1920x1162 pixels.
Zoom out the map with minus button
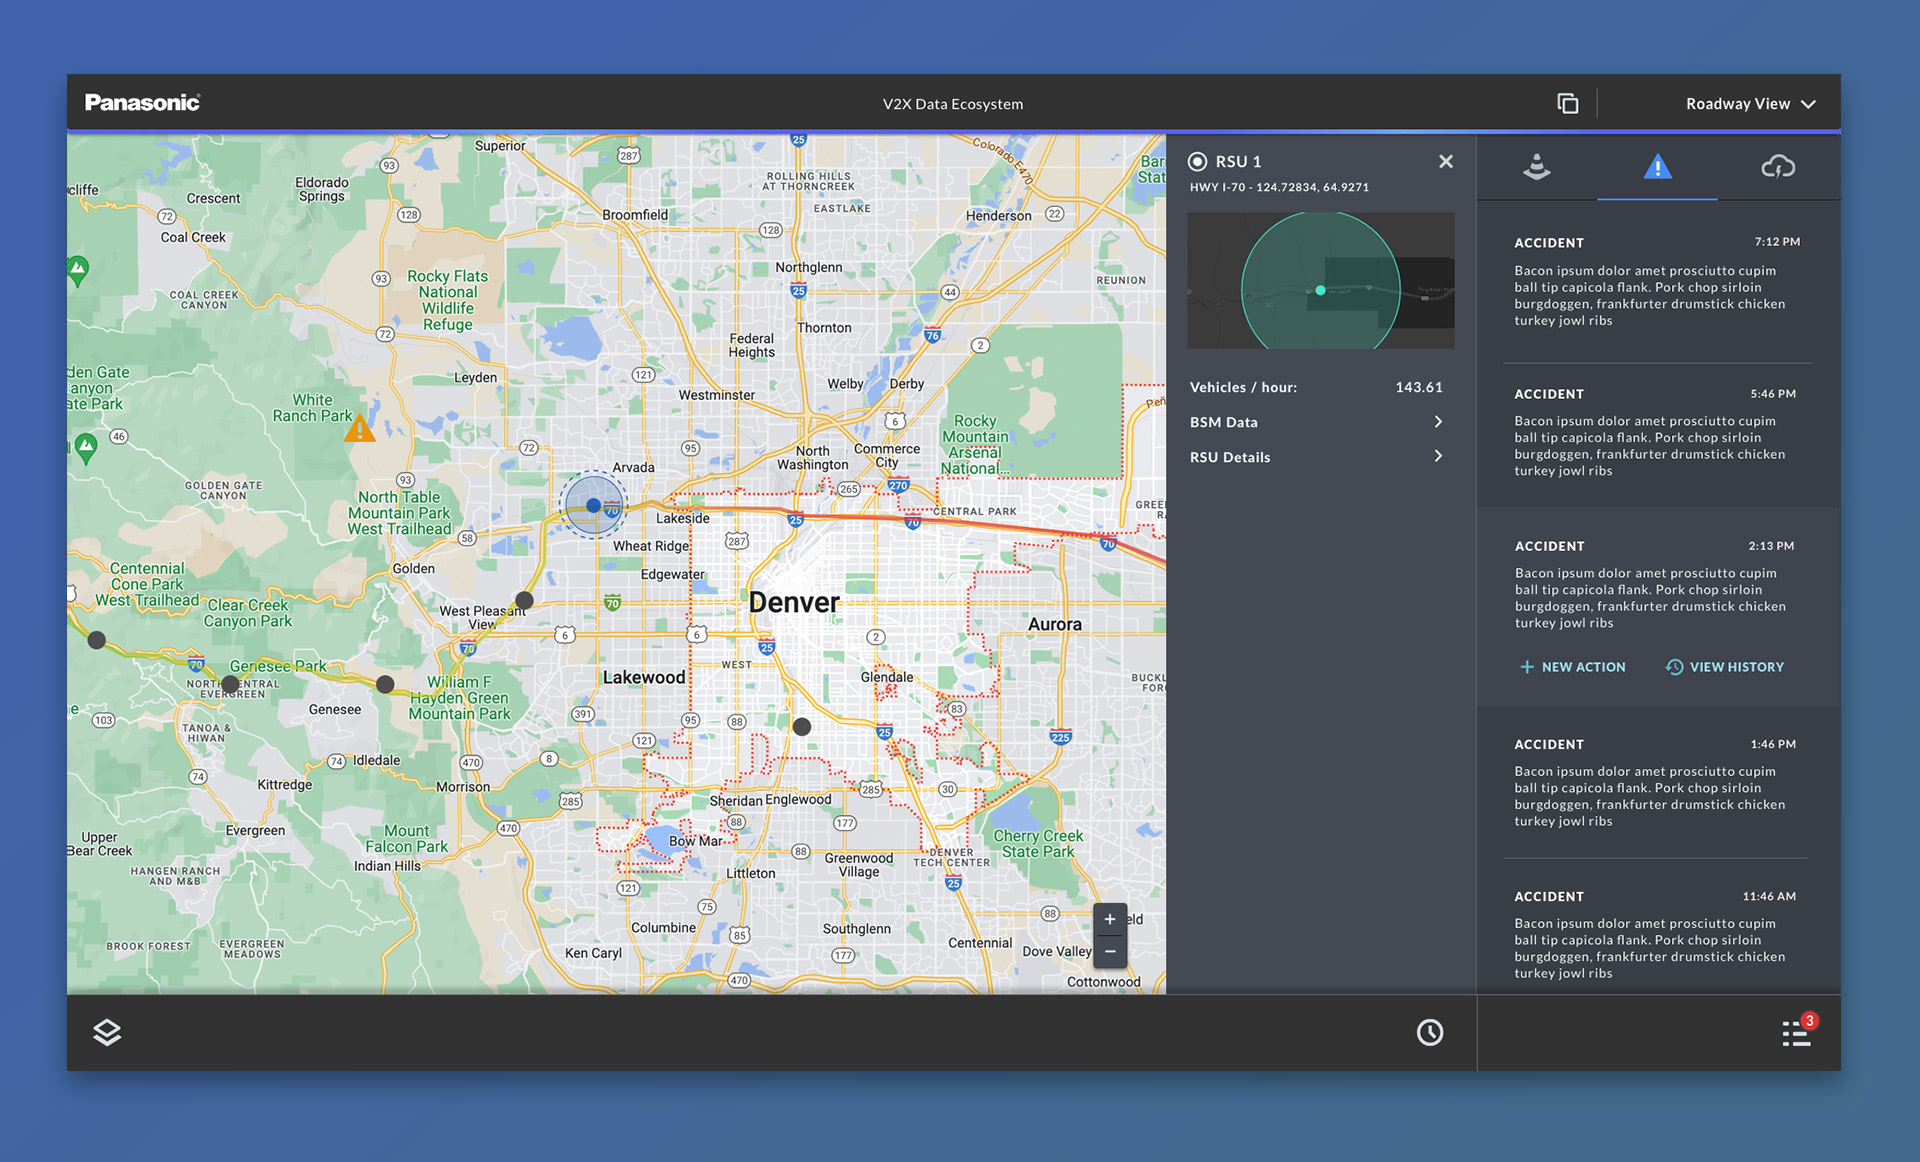tap(1110, 952)
